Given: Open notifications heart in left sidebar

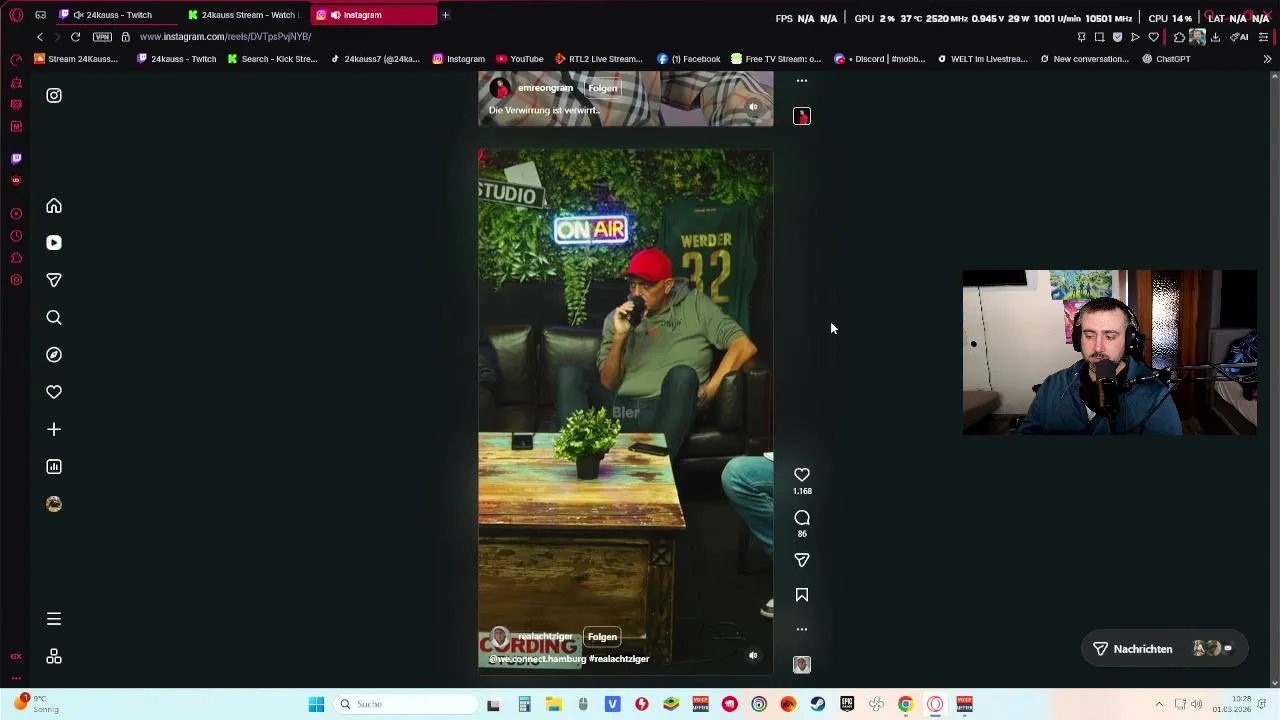Looking at the screenshot, I should tap(54, 392).
